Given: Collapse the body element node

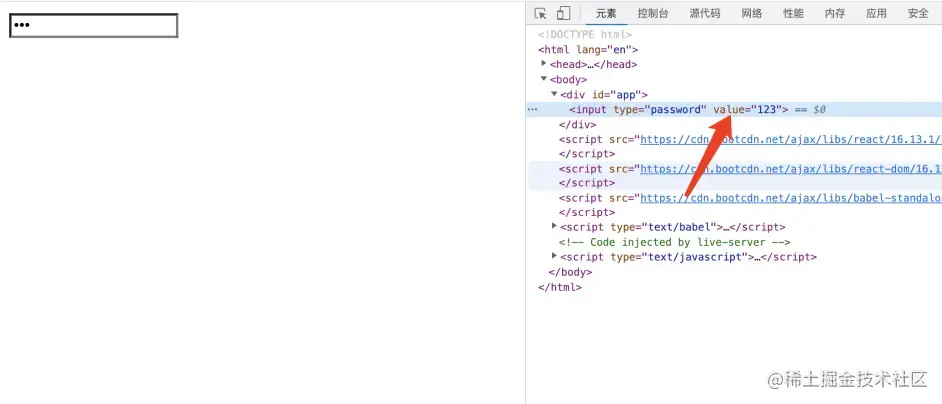Looking at the screenshot, I should pos(544,78).
